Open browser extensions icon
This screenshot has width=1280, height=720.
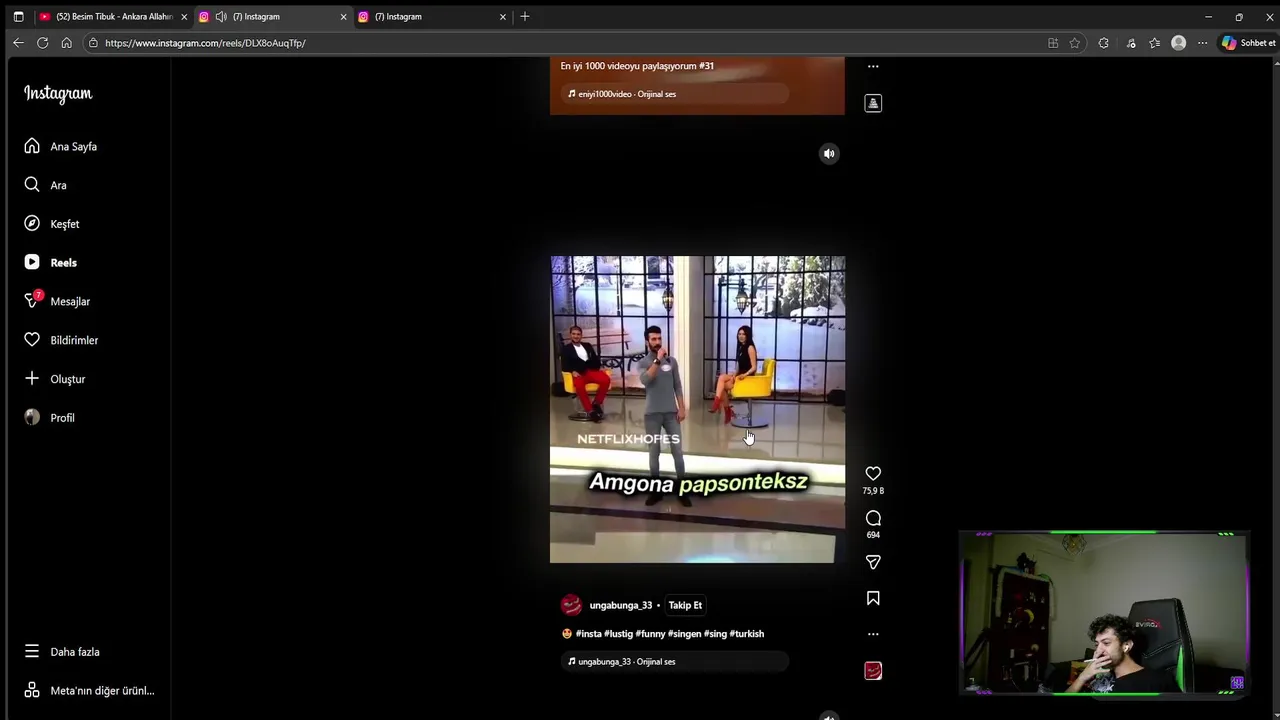coord(1104,43)
